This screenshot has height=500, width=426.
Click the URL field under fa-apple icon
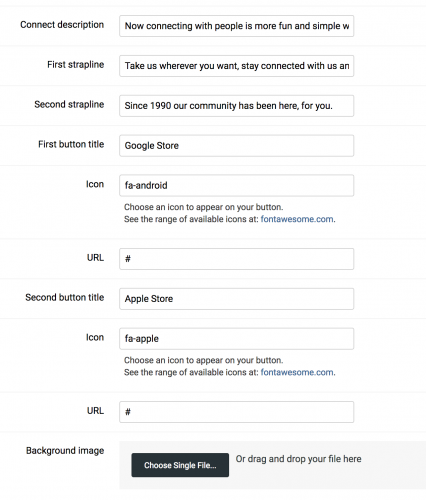click(236, 412)
